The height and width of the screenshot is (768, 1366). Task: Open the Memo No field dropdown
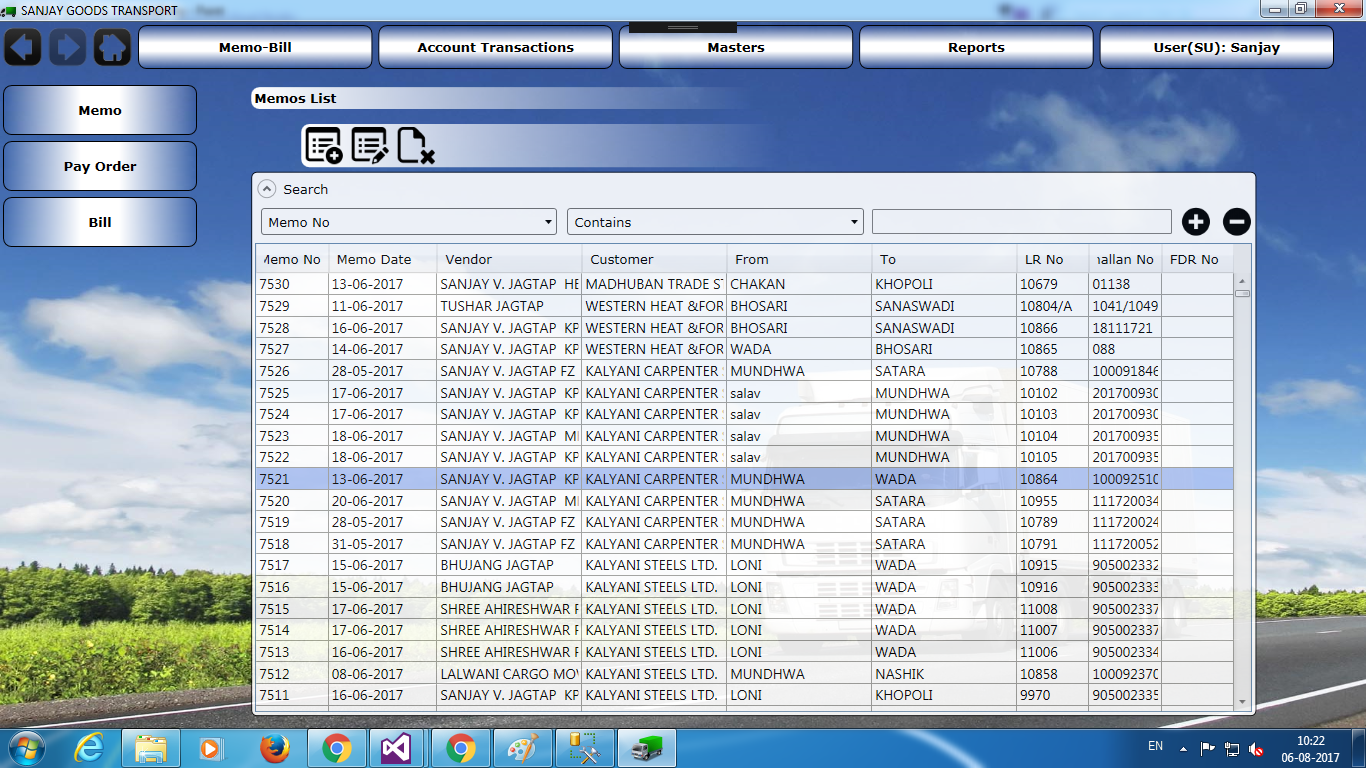point(409,222)
